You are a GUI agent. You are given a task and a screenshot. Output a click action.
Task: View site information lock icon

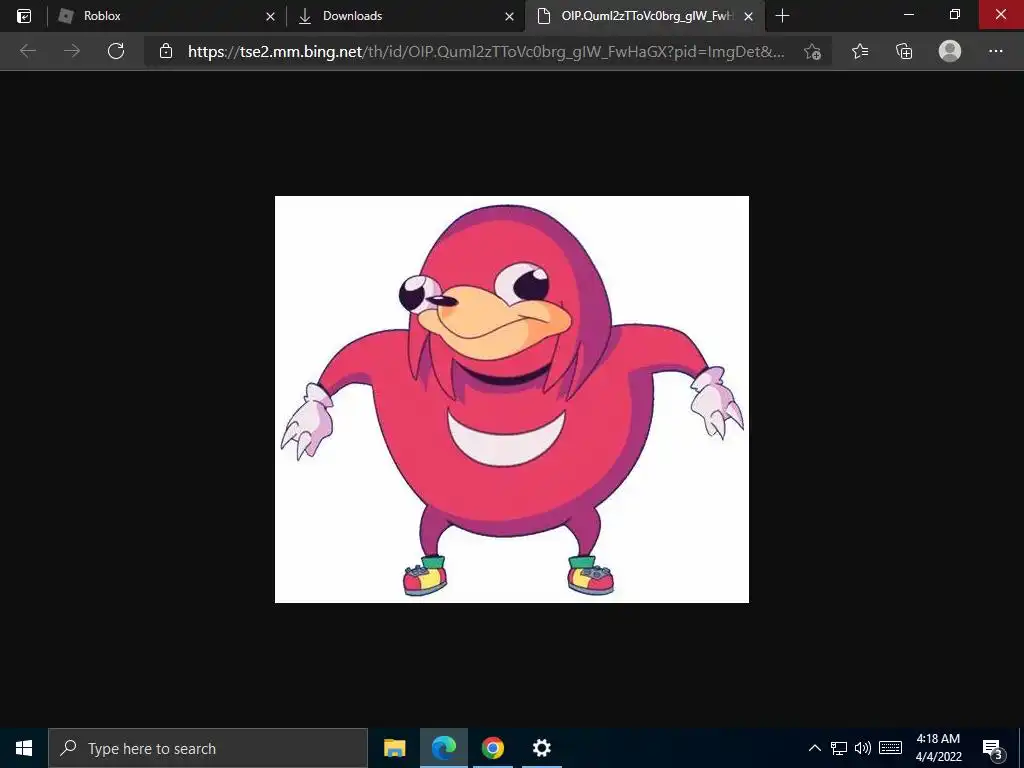pyautogui.click(x=166, y=51)
